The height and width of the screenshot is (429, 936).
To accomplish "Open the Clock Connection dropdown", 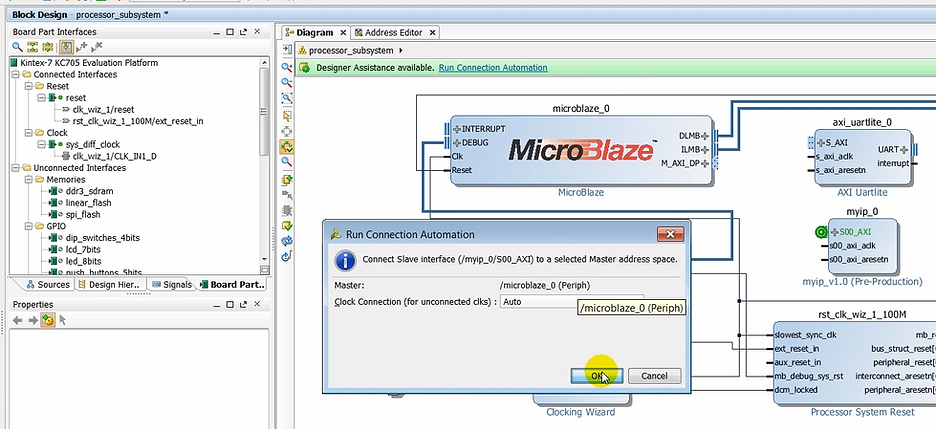I will (x=570, y=301).
